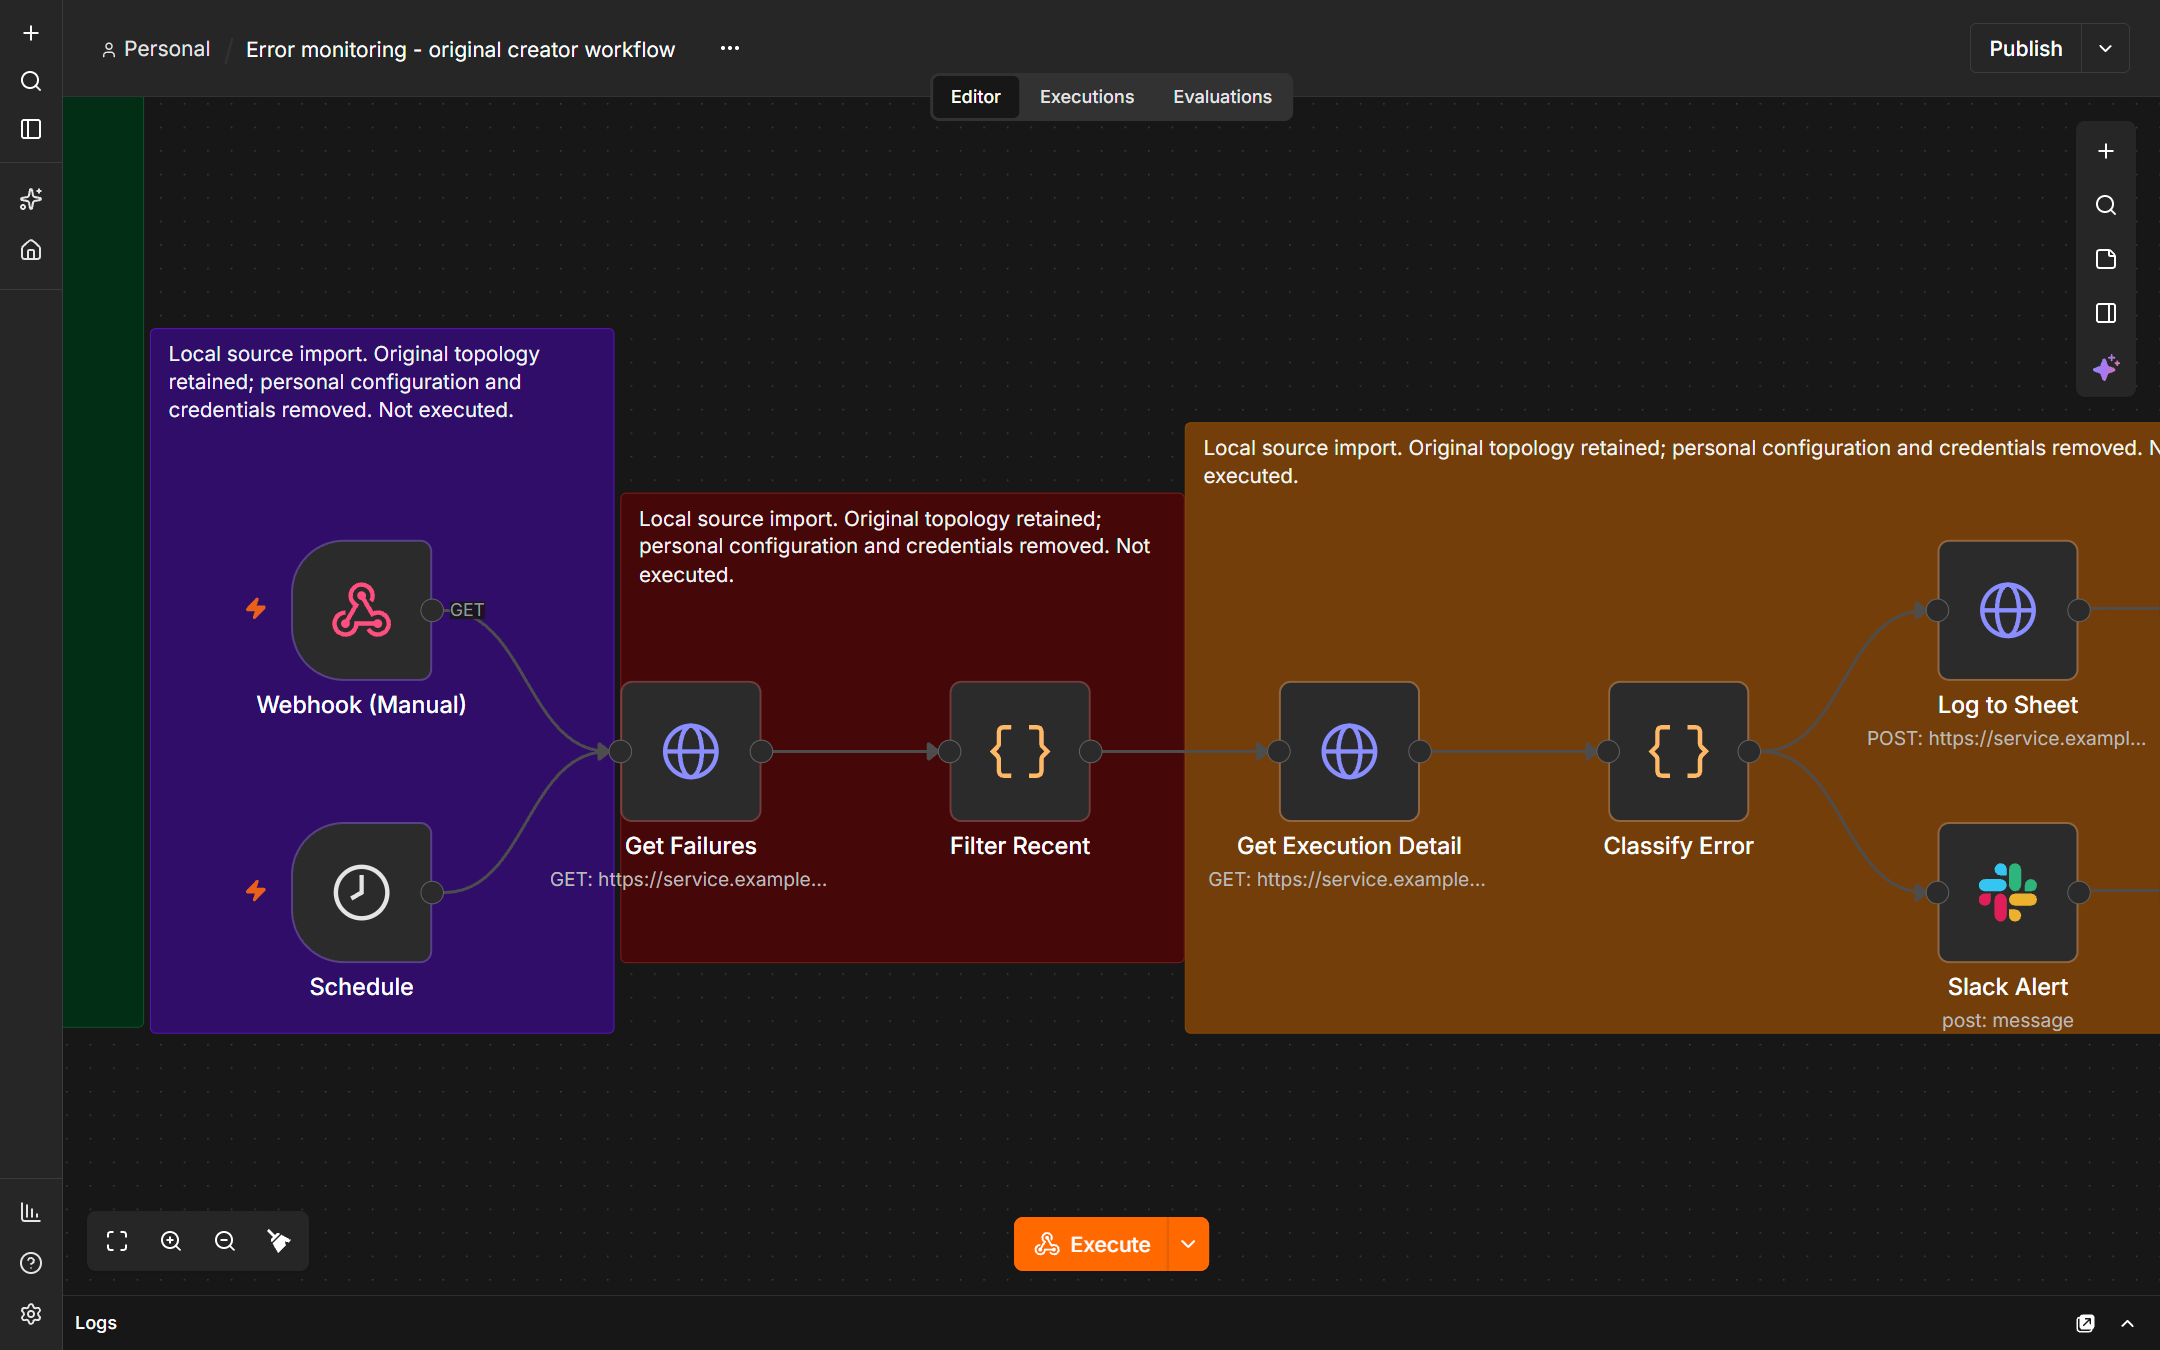This screenshot has width=2160, height=1350.
Task: Zoom out on the canvas
Action: coord(225,1241)
